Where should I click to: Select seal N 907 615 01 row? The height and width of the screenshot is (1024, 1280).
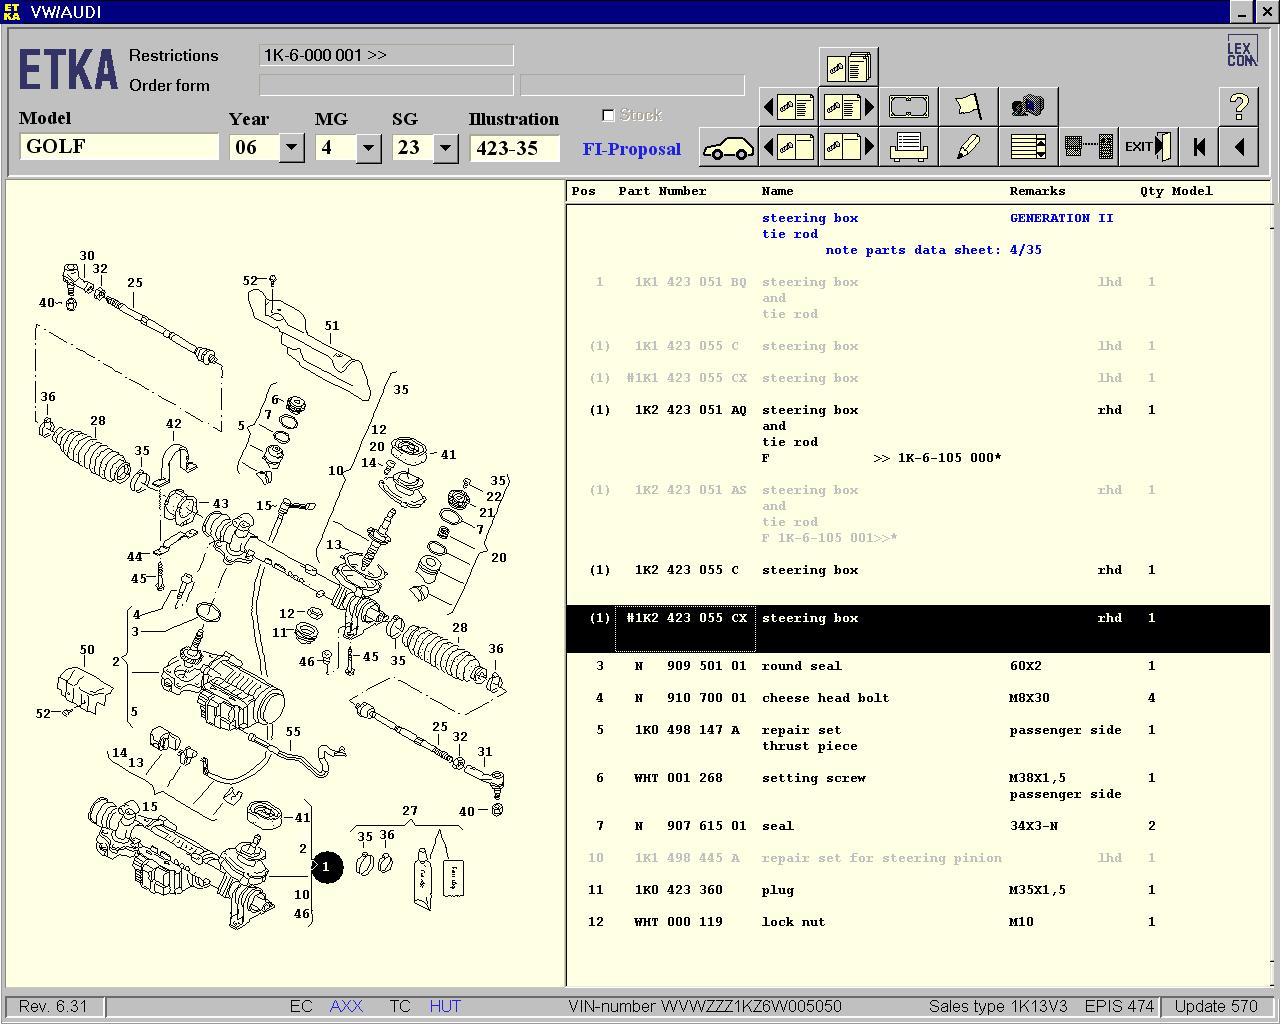918,826
